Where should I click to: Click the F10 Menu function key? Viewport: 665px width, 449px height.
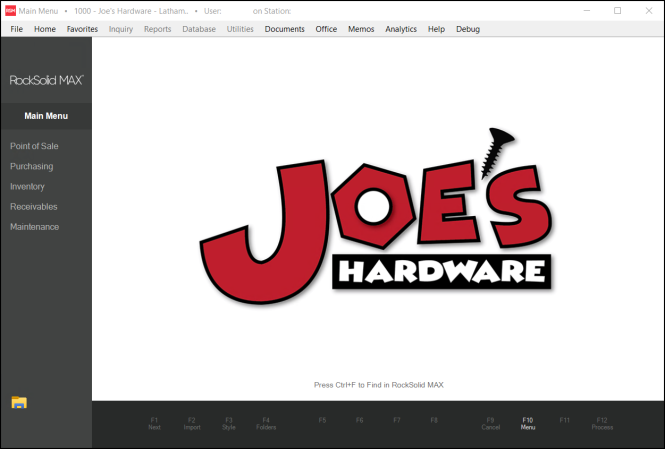pyautogui.click(x=528, y=424)
